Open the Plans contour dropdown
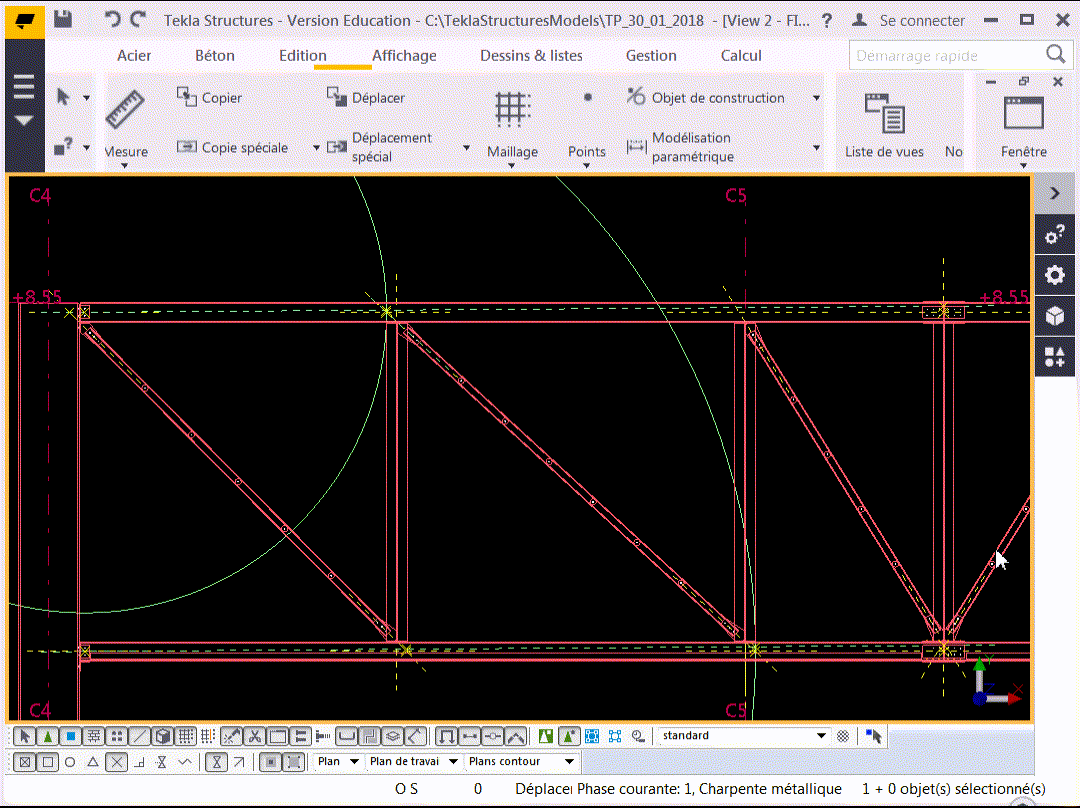This screenshot has width=1080, height=808. [521, 761]
